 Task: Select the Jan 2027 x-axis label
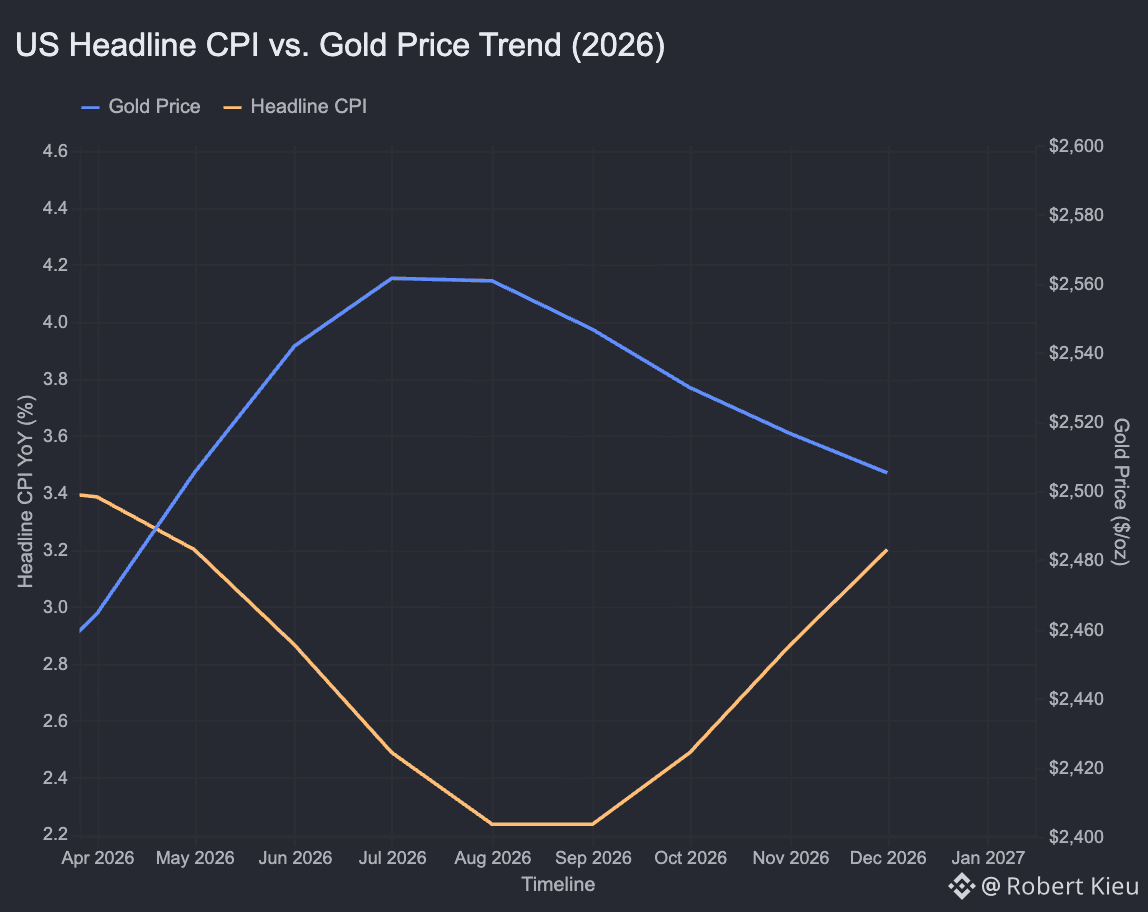(988, 858)
